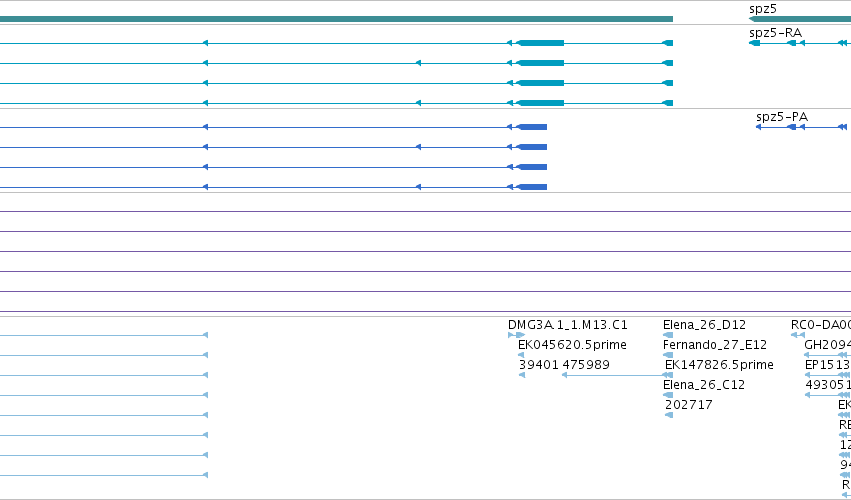Click the Fernando_27_E12 EST label

[x=715, y=345]
